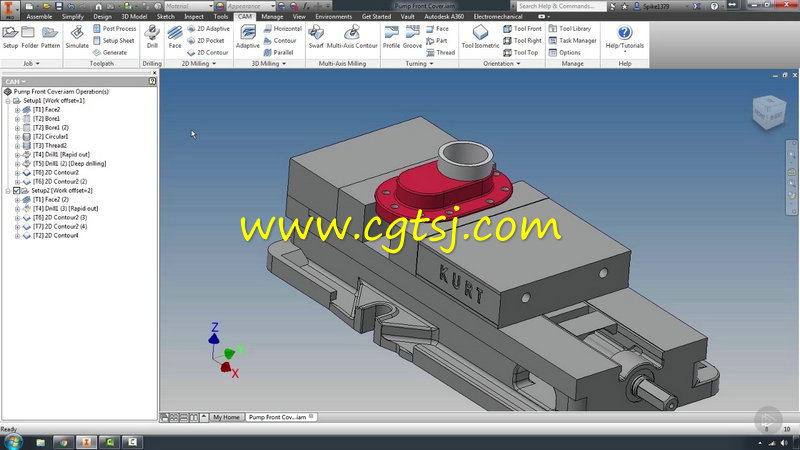
Task: Choose Swarf multi-axis milling
Action: click(316, 37)
